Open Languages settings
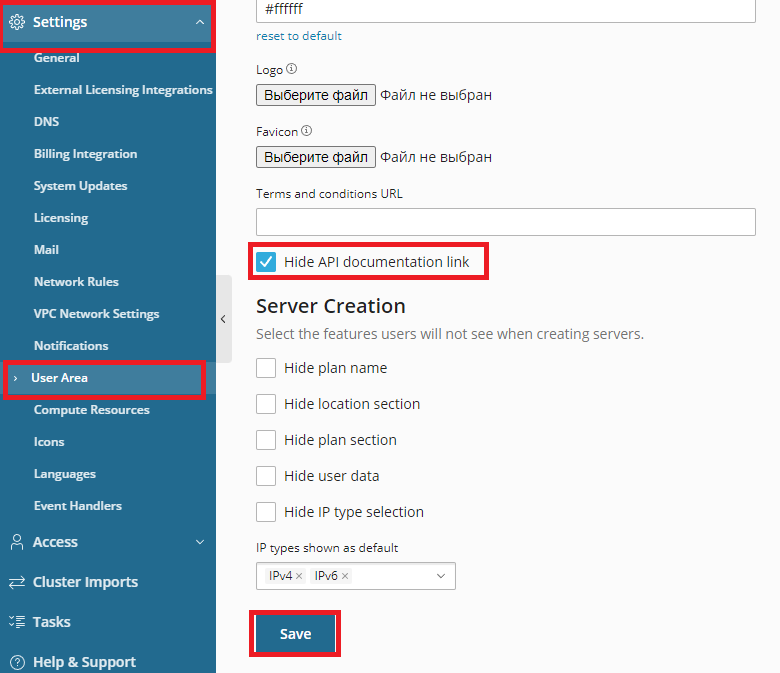780x673 pixels. point(65,474)
